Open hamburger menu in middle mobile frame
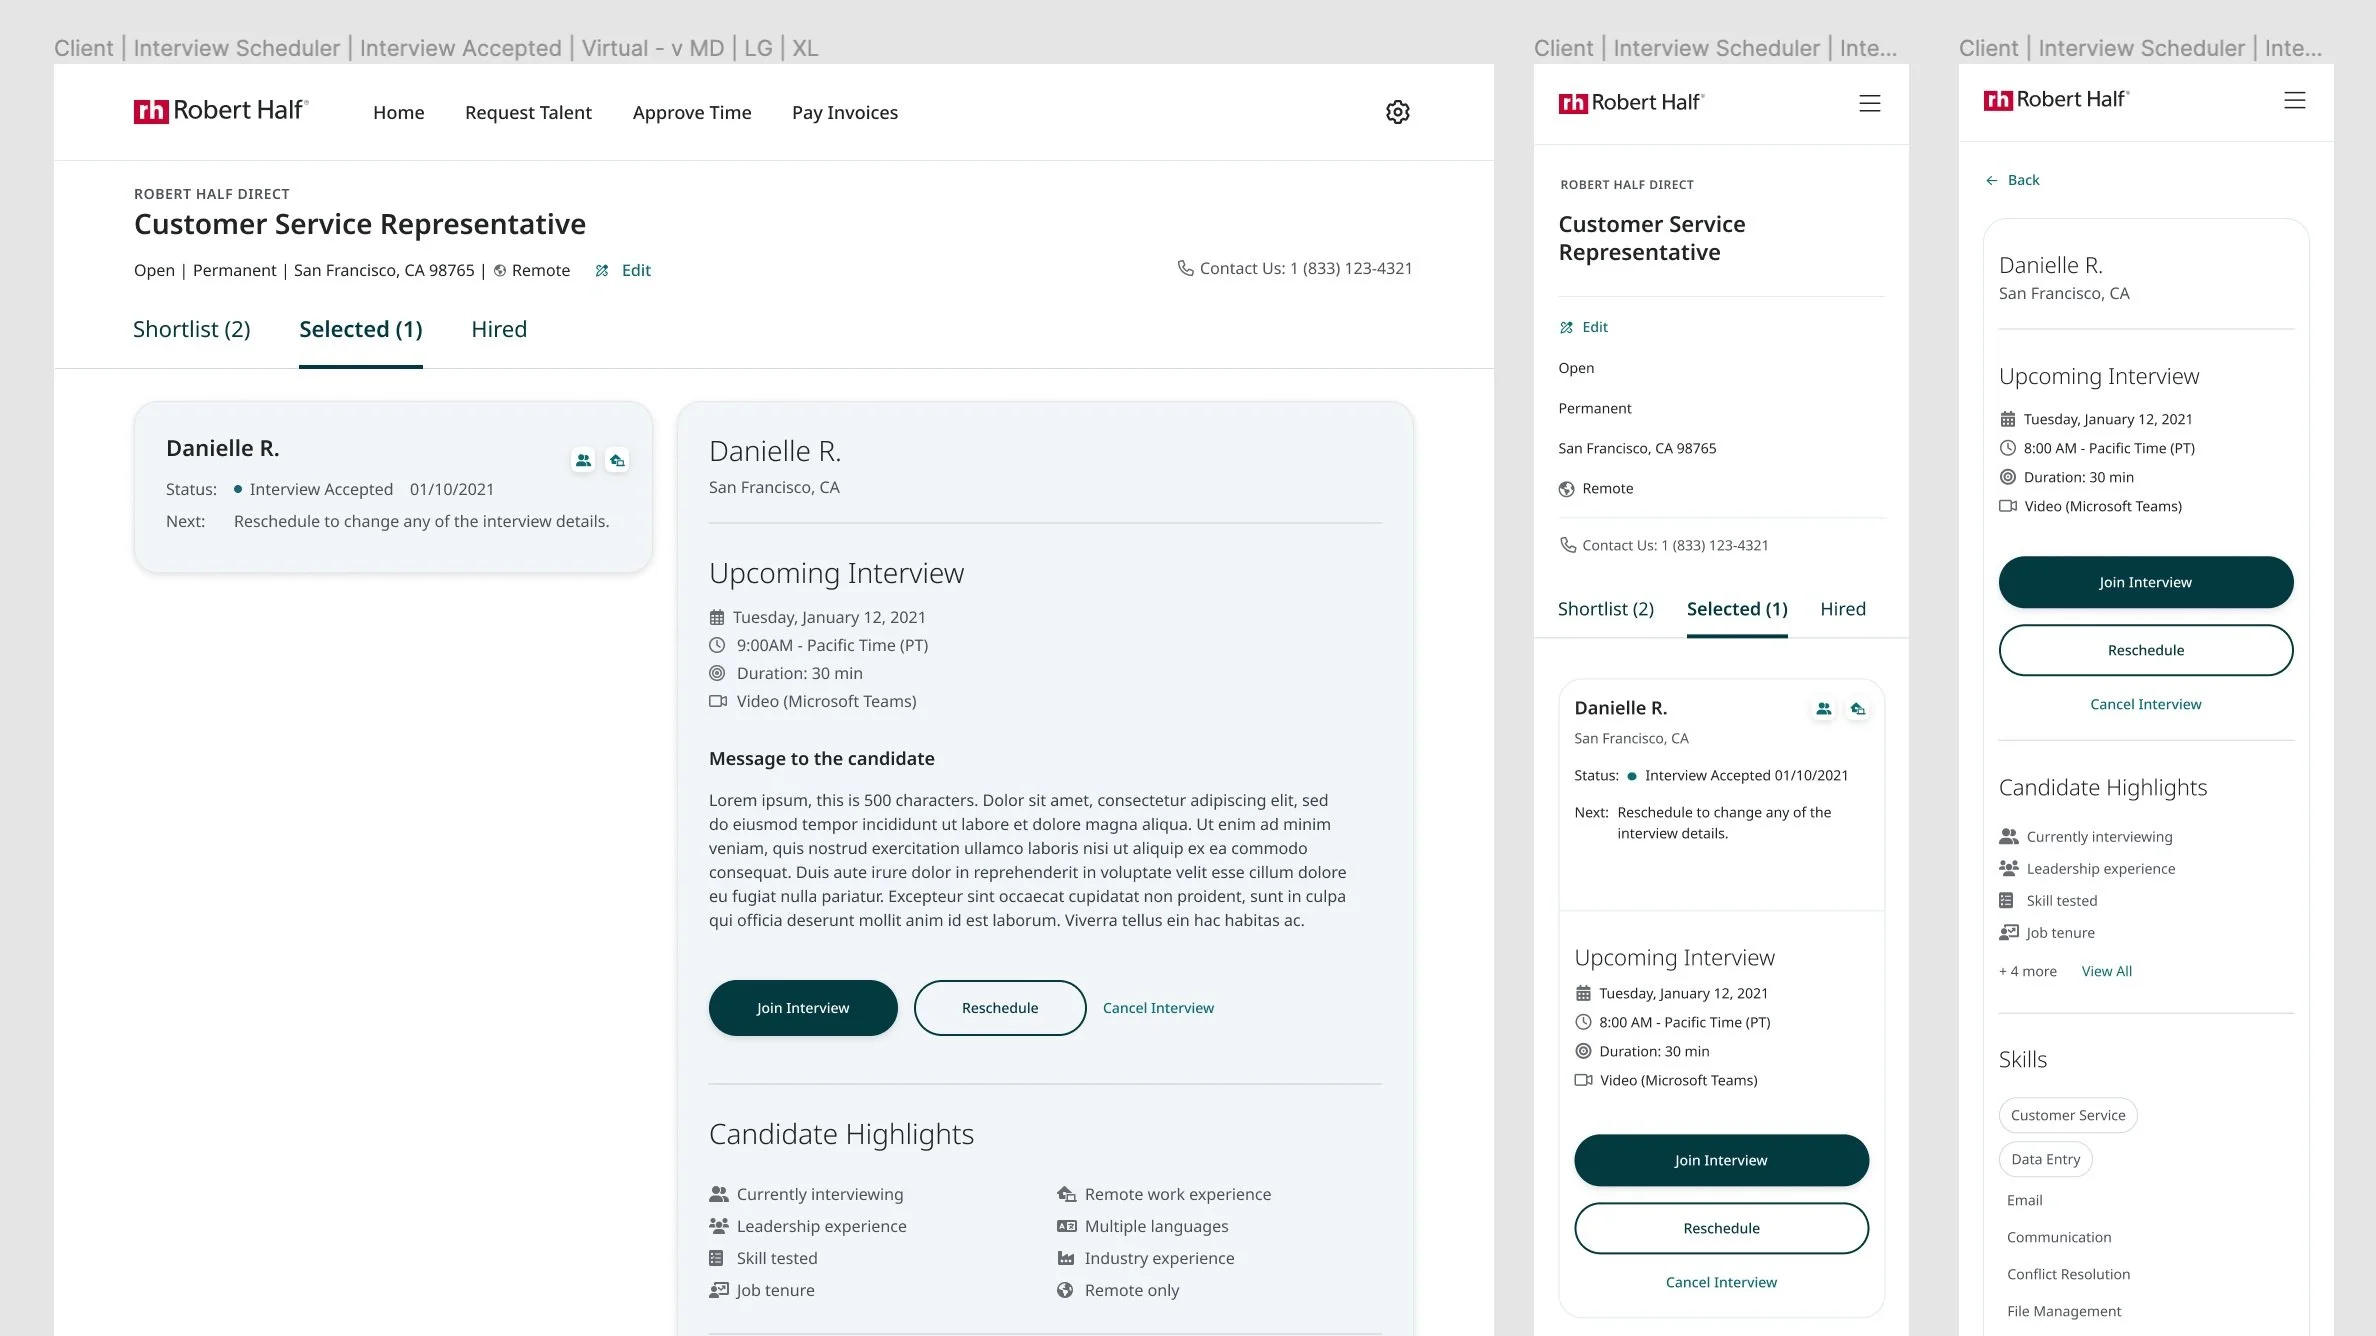This screenshot has height=1336, width=2376. pos(1869,103)
